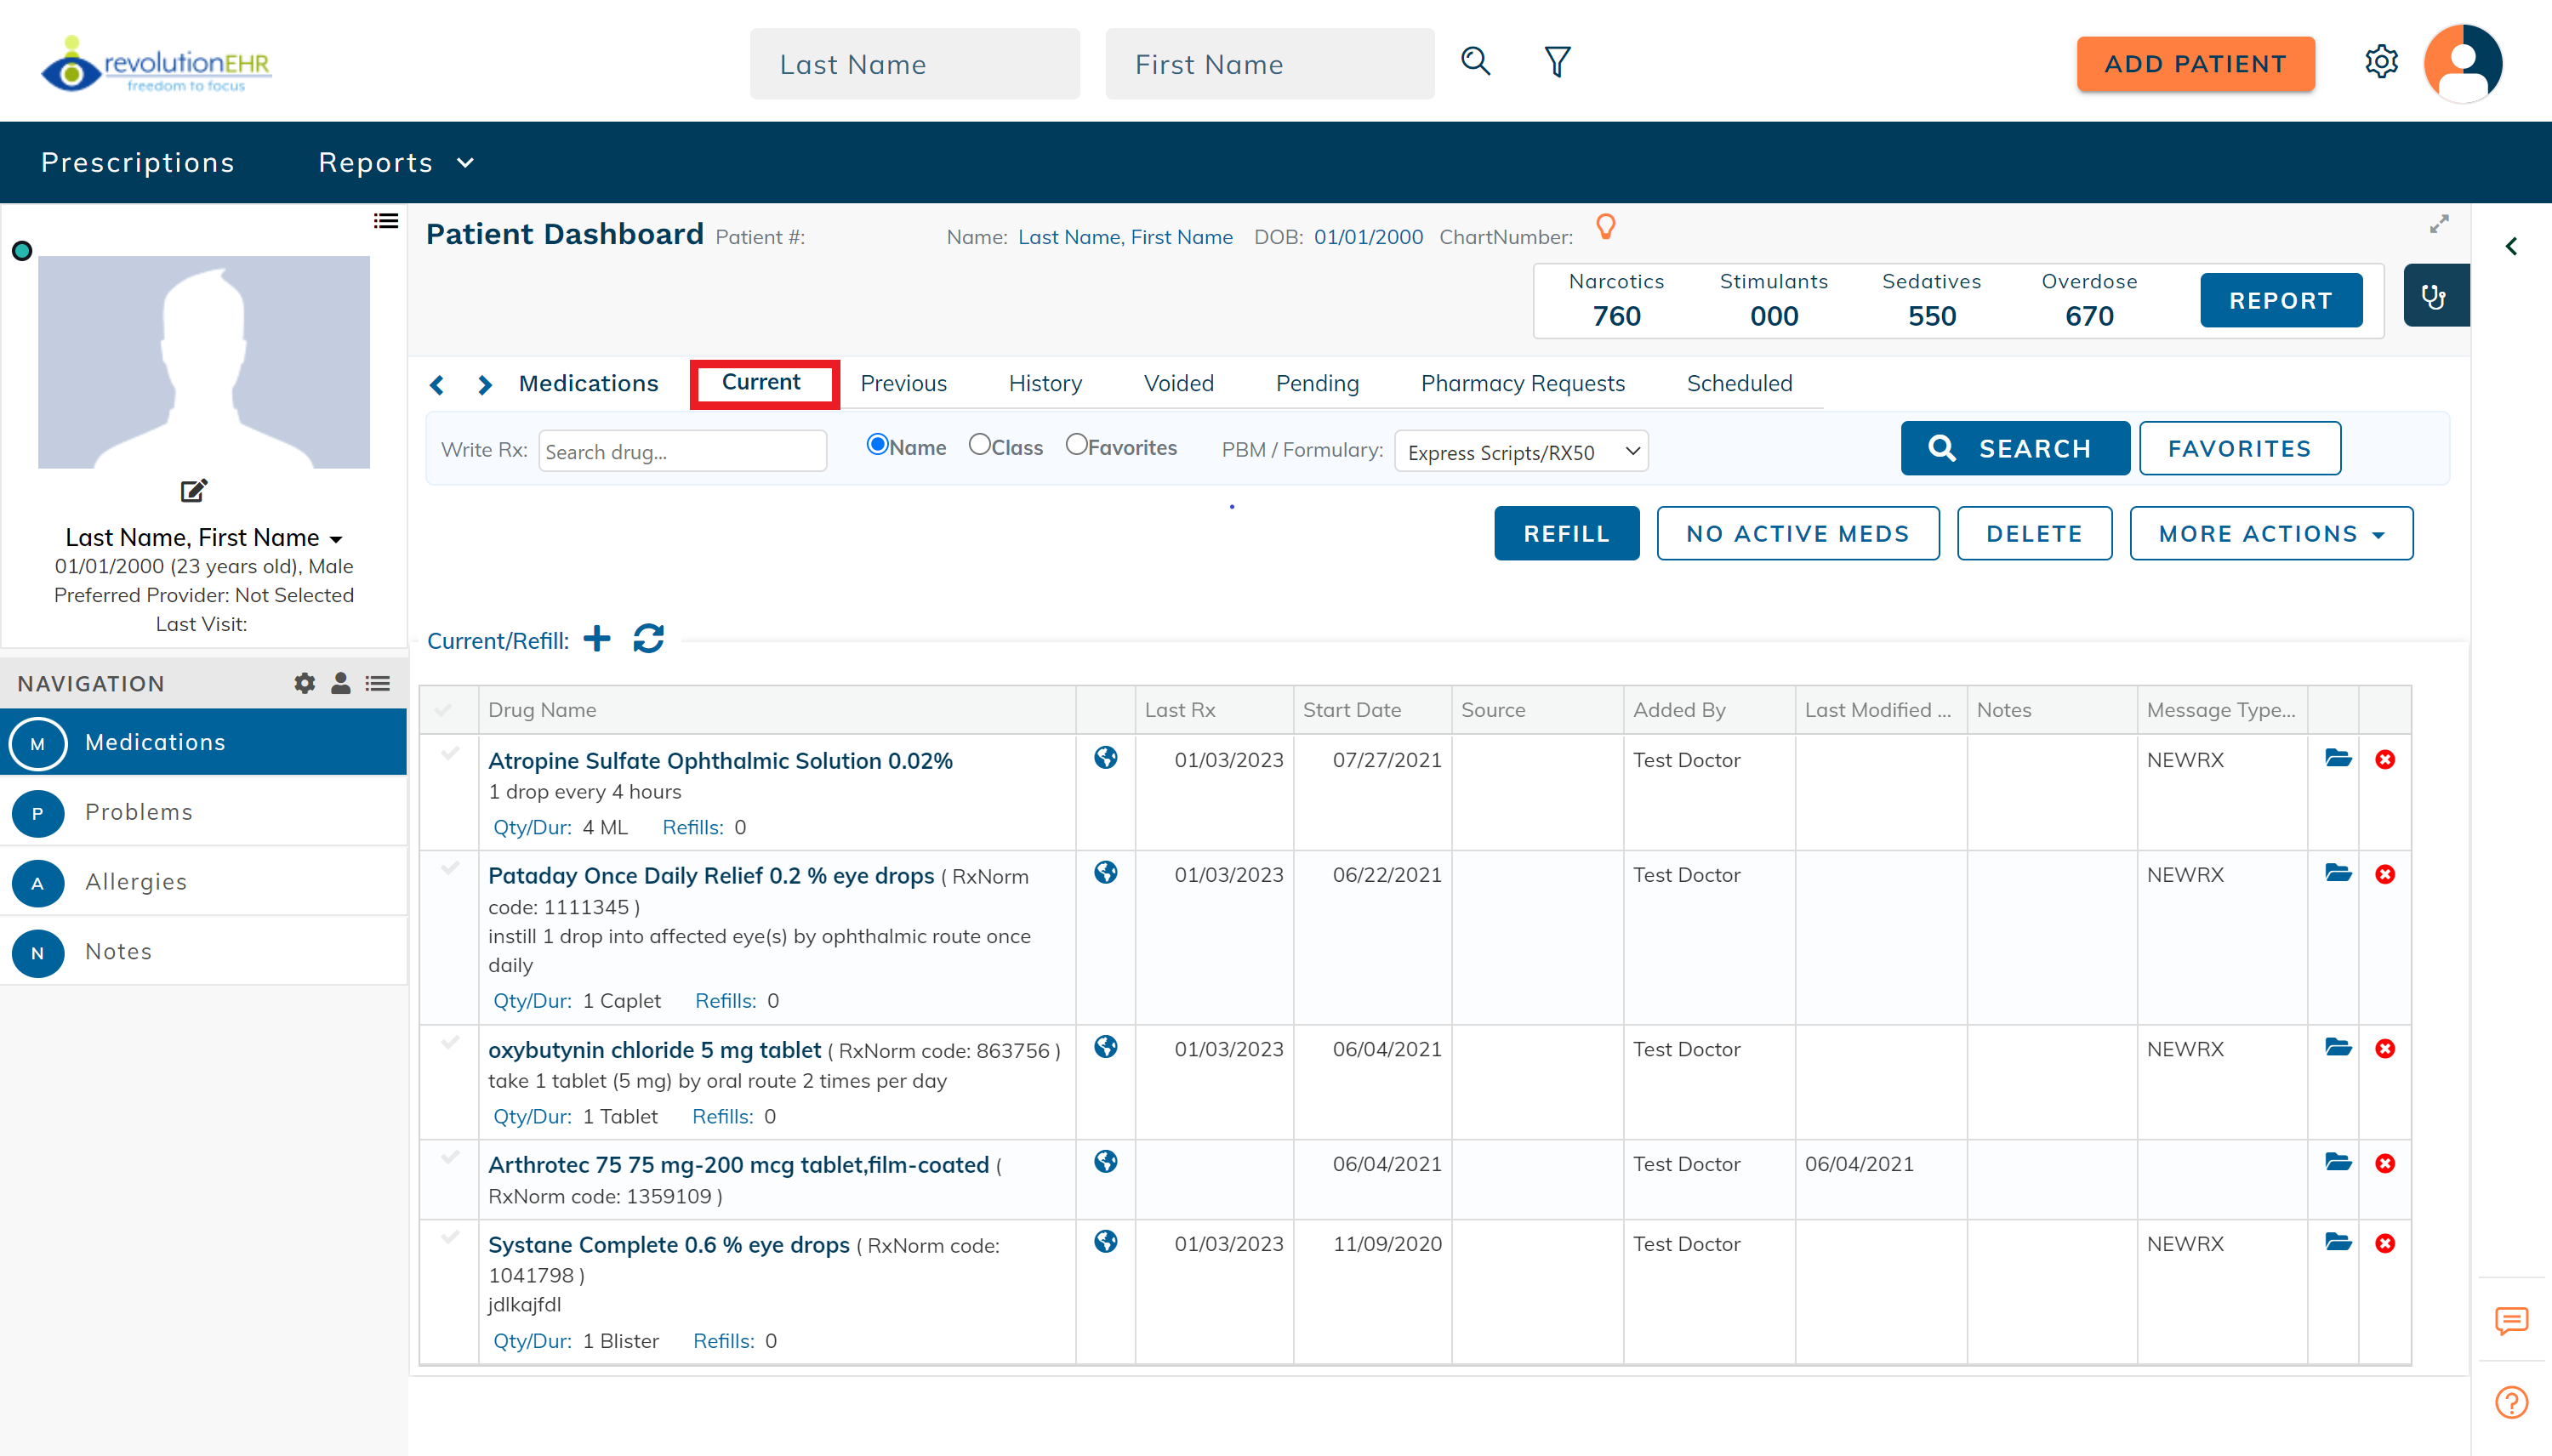Expand the More Actions dropdown
2552x1456 pixels.
click(2270, 534)
